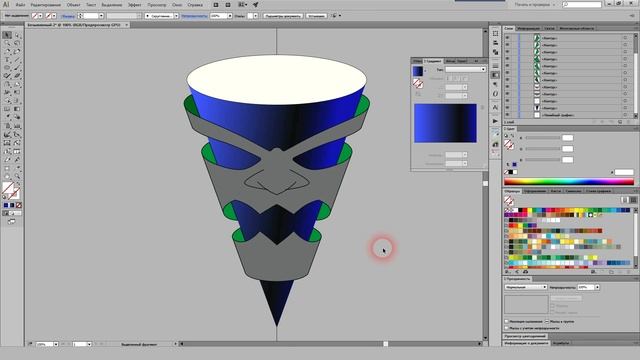Screen dimensions: 640x360
Task: Open control bar fill swatch dropdown
Action: 40,16
